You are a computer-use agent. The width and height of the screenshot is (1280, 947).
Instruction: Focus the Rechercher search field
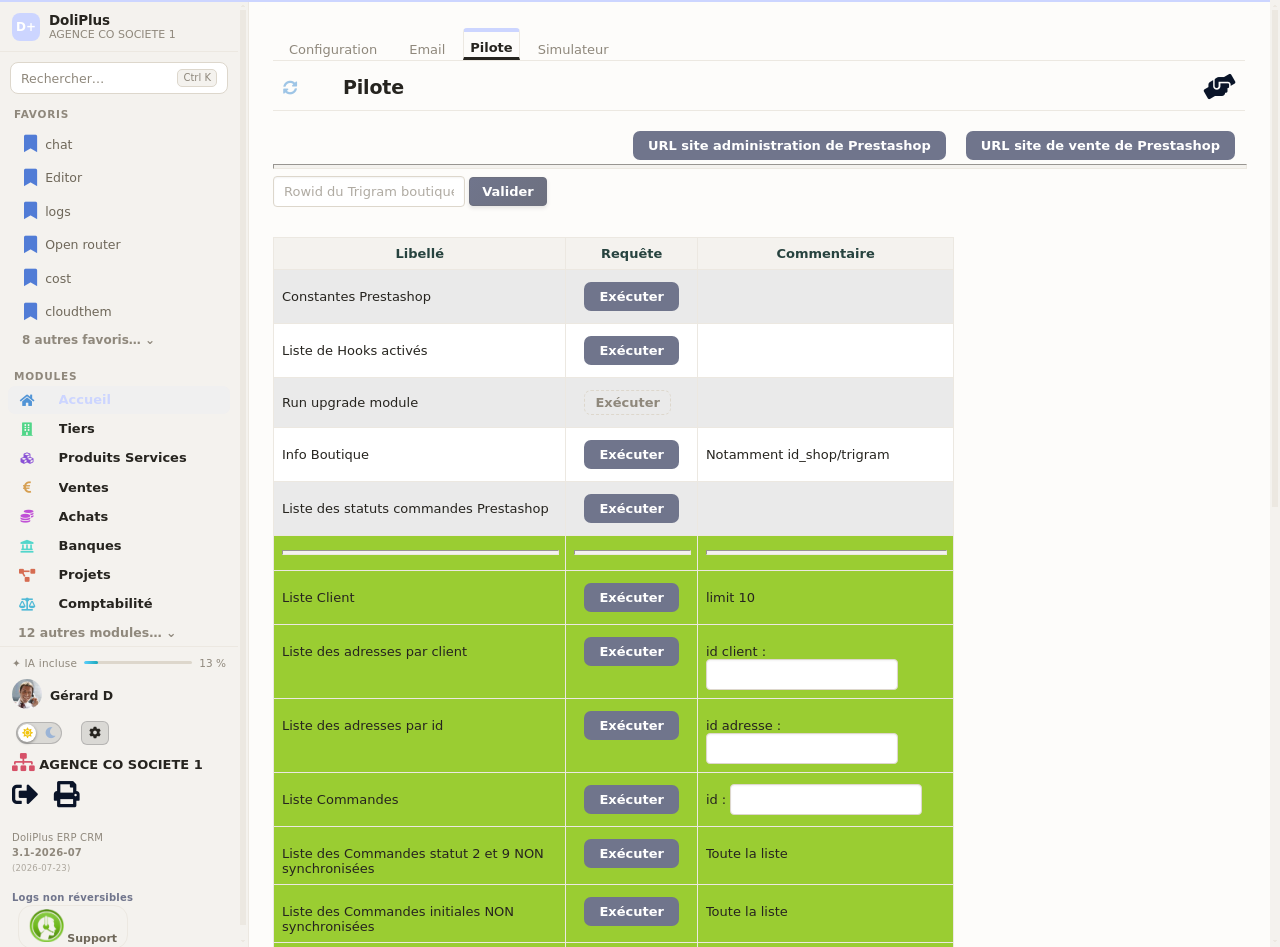click(x=119, y=78)
